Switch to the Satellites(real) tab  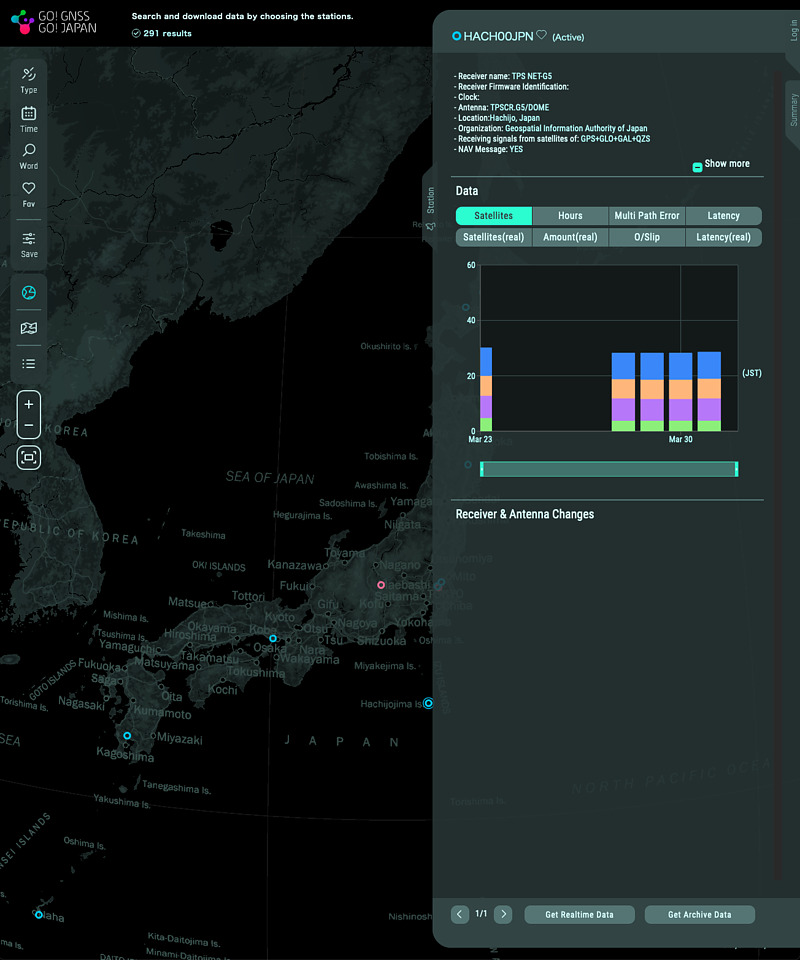493,237
